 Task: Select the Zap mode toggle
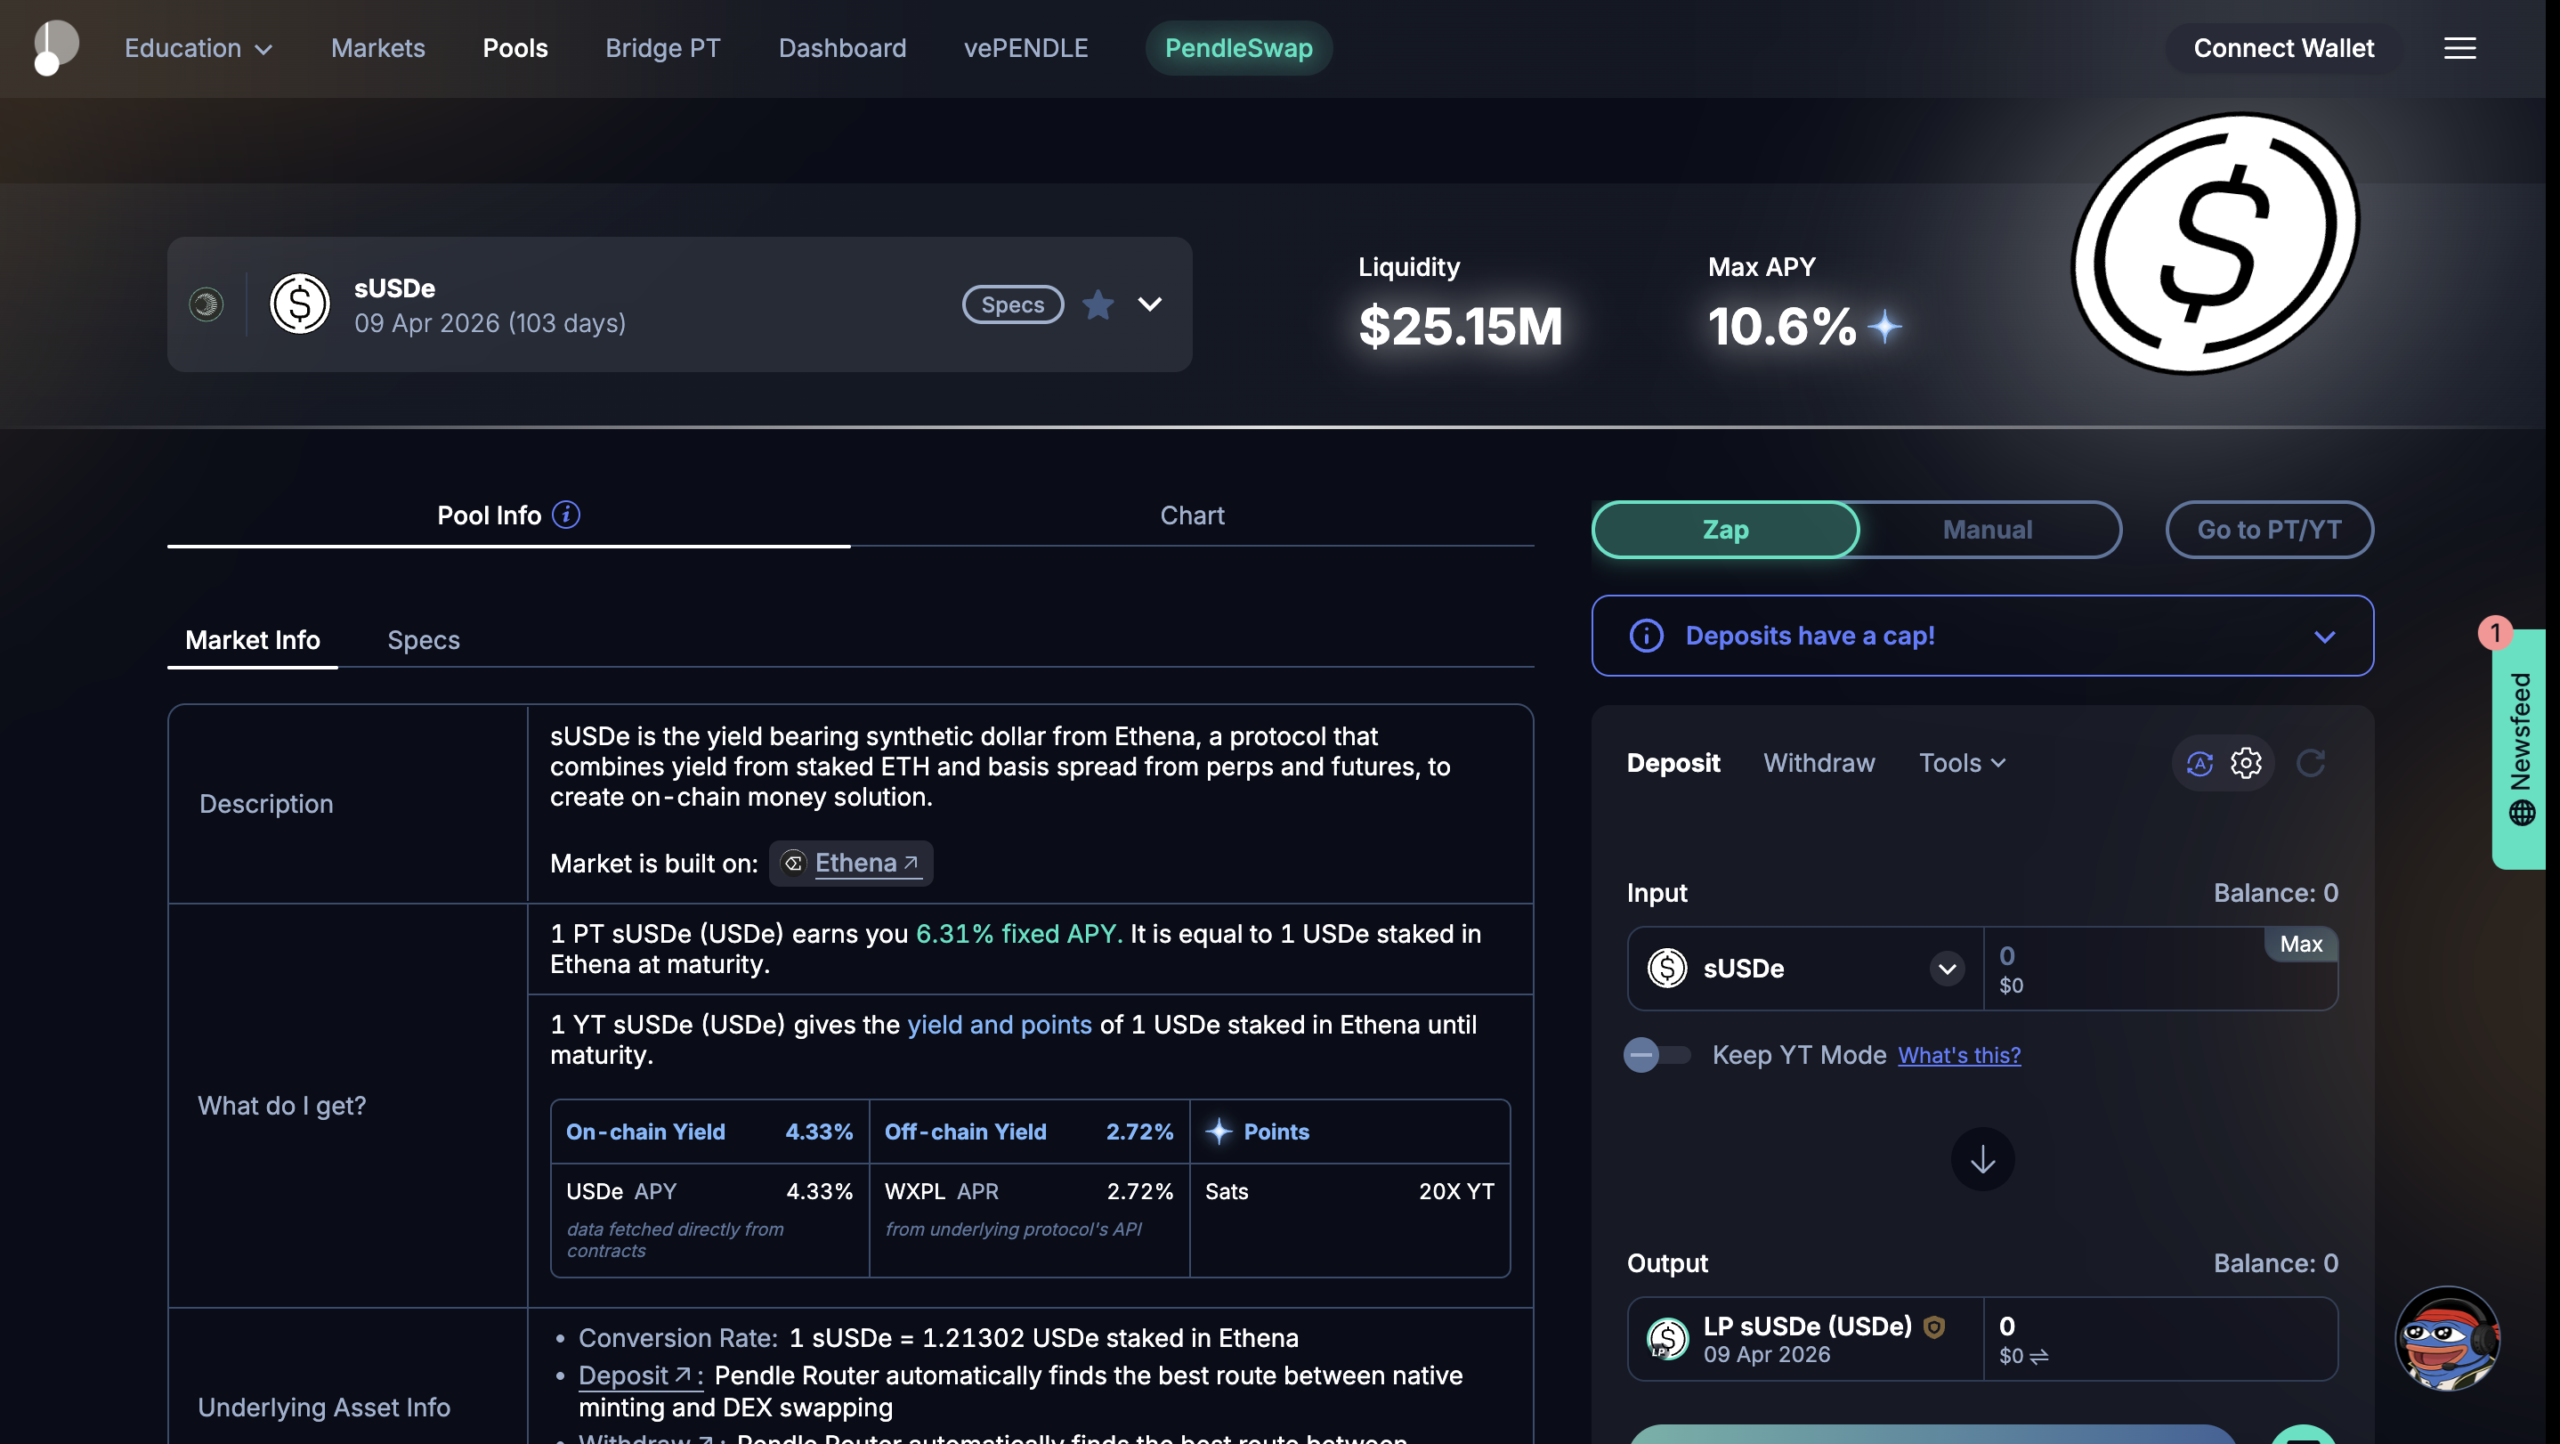point(1725,529)
